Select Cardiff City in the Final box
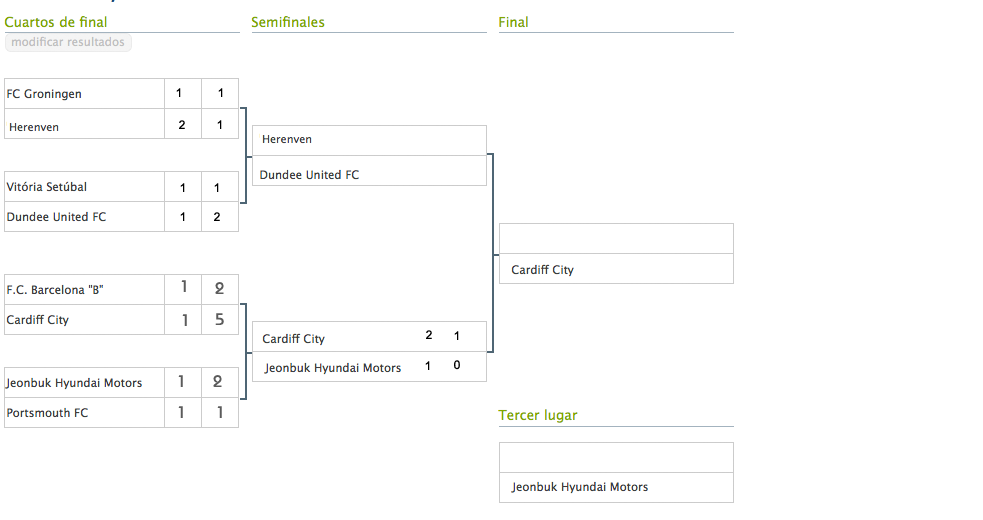The height and width of the screenshot is (520, 983). pyautogui.click(x=542, y=270)
